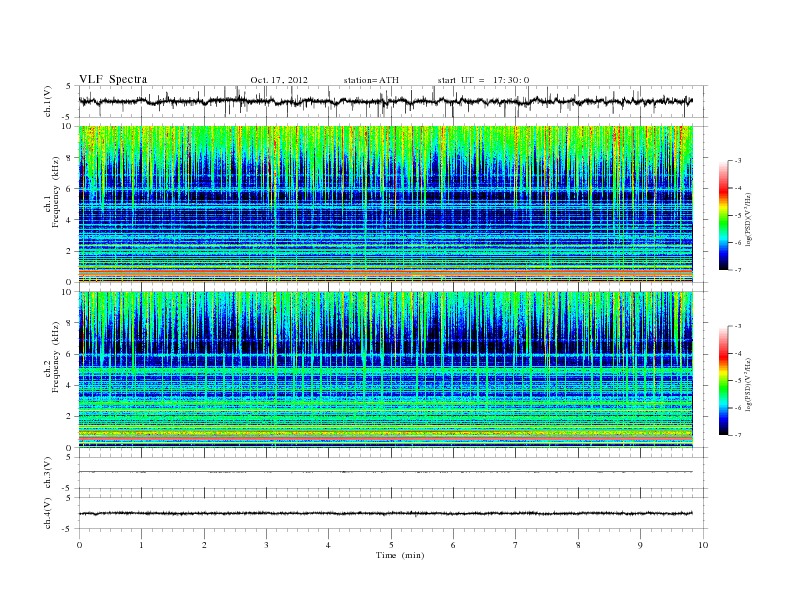This screenshot has height=612, width=792.
Task: Click the "-5" tick on ch.1 colorbar
Action: (738, 216)
